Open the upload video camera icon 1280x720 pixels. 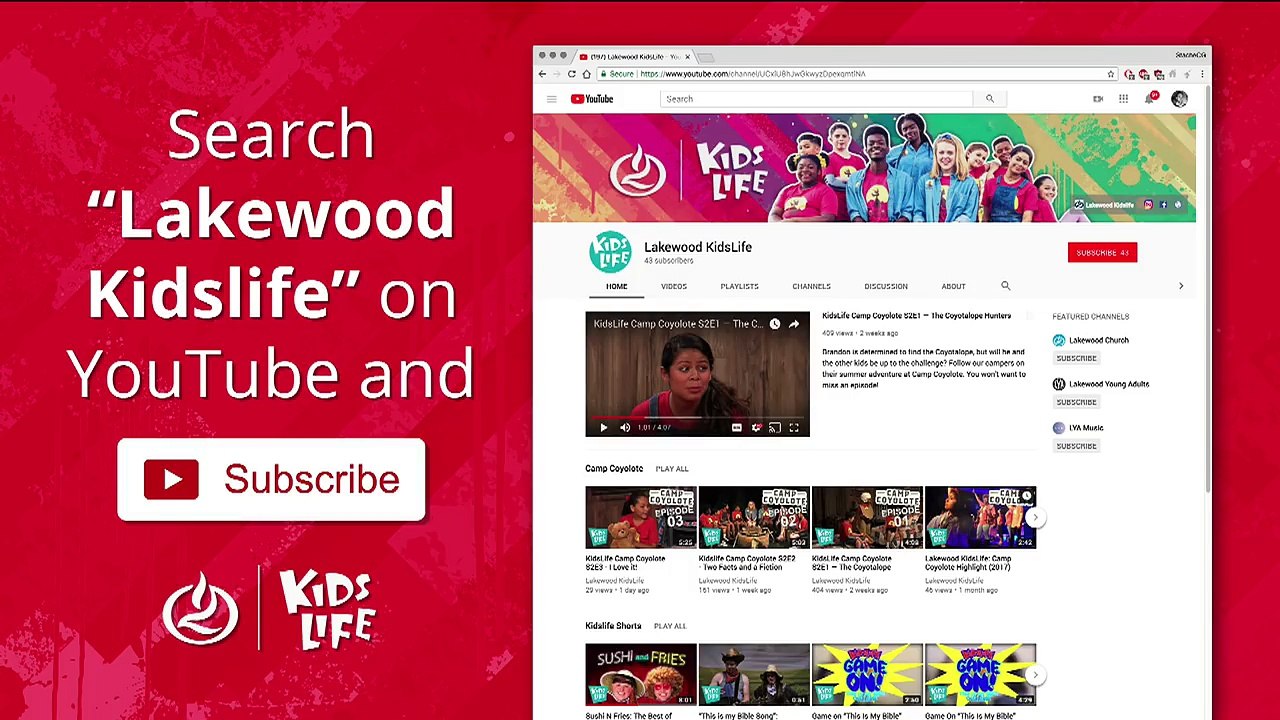[x=1098, y=99]
